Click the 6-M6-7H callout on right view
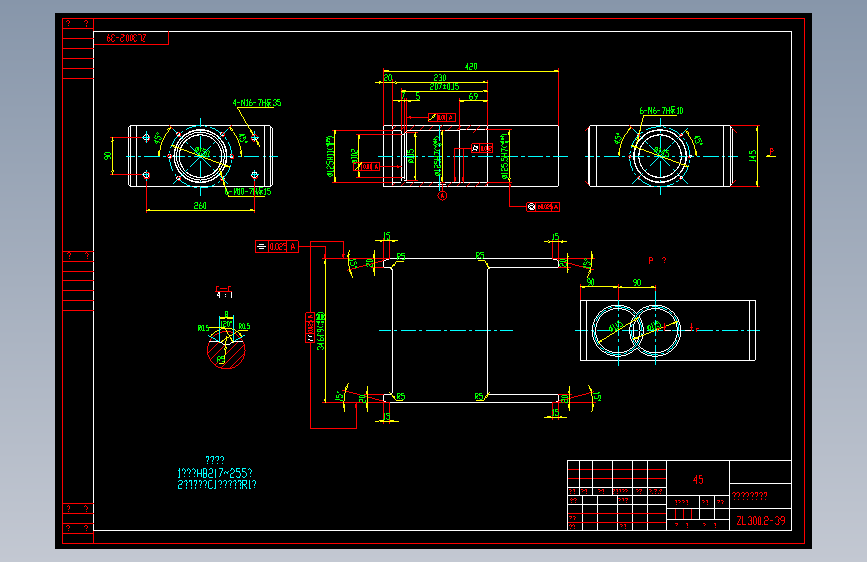 pyautogui.click(x=661, y=111)
